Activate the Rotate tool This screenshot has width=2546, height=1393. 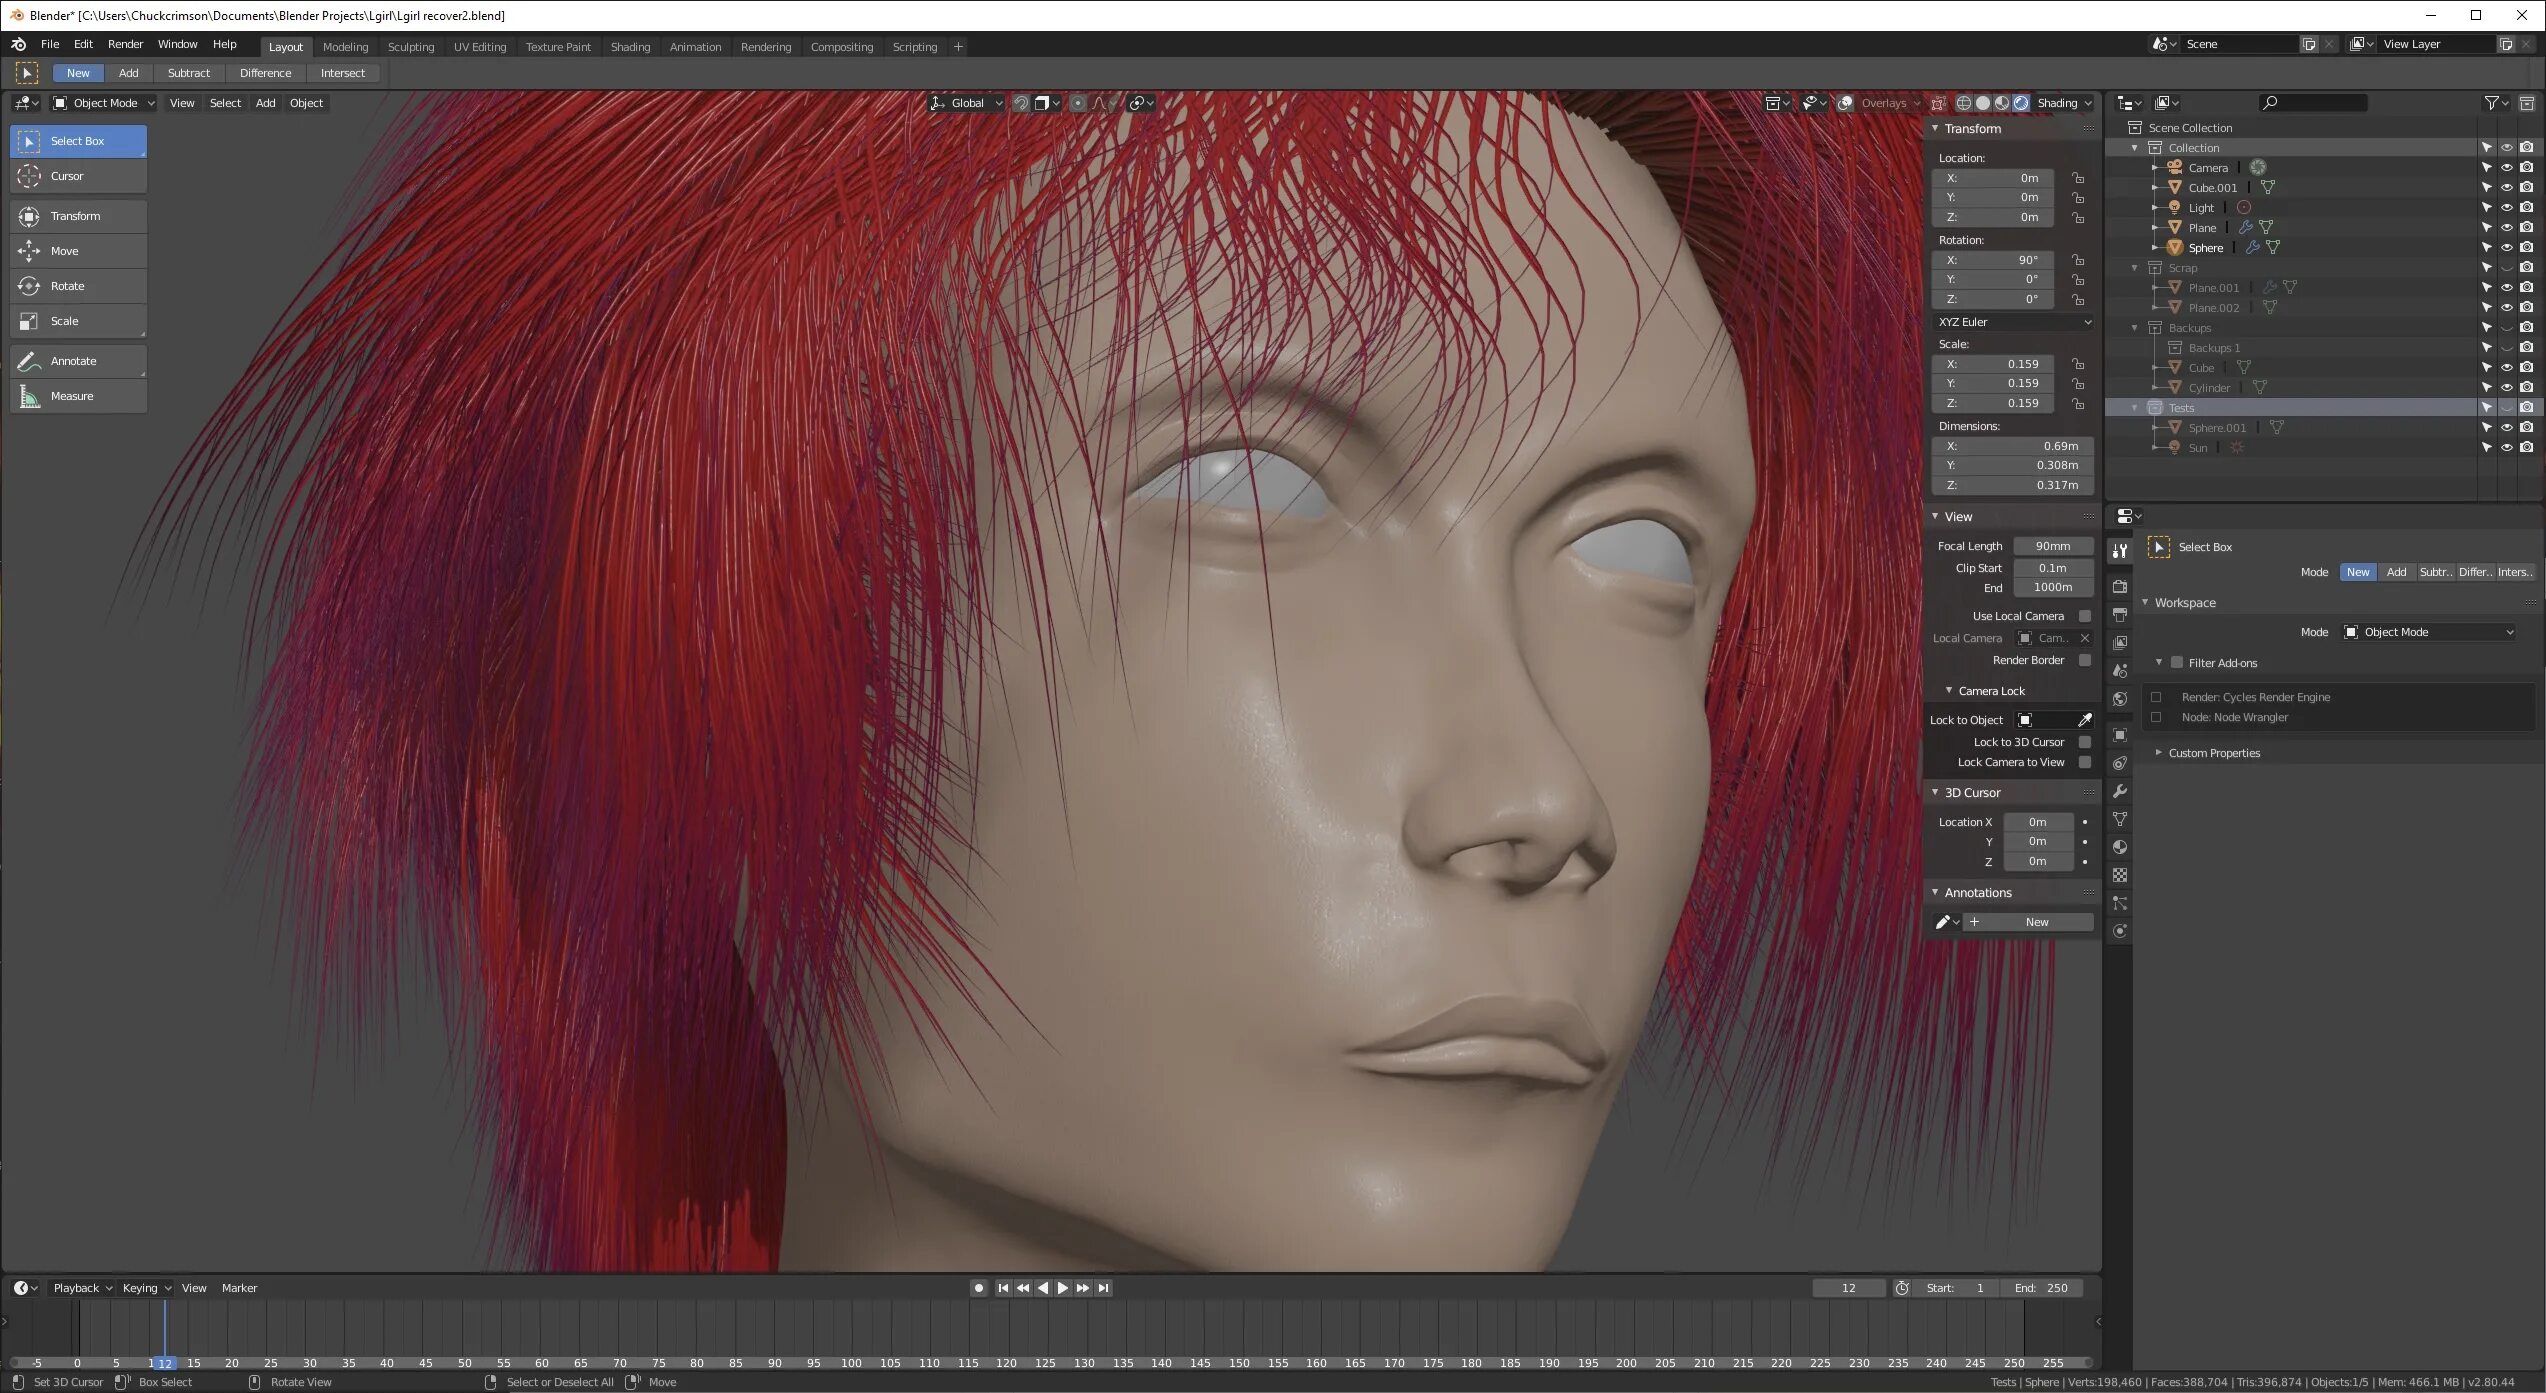[78, 286]
